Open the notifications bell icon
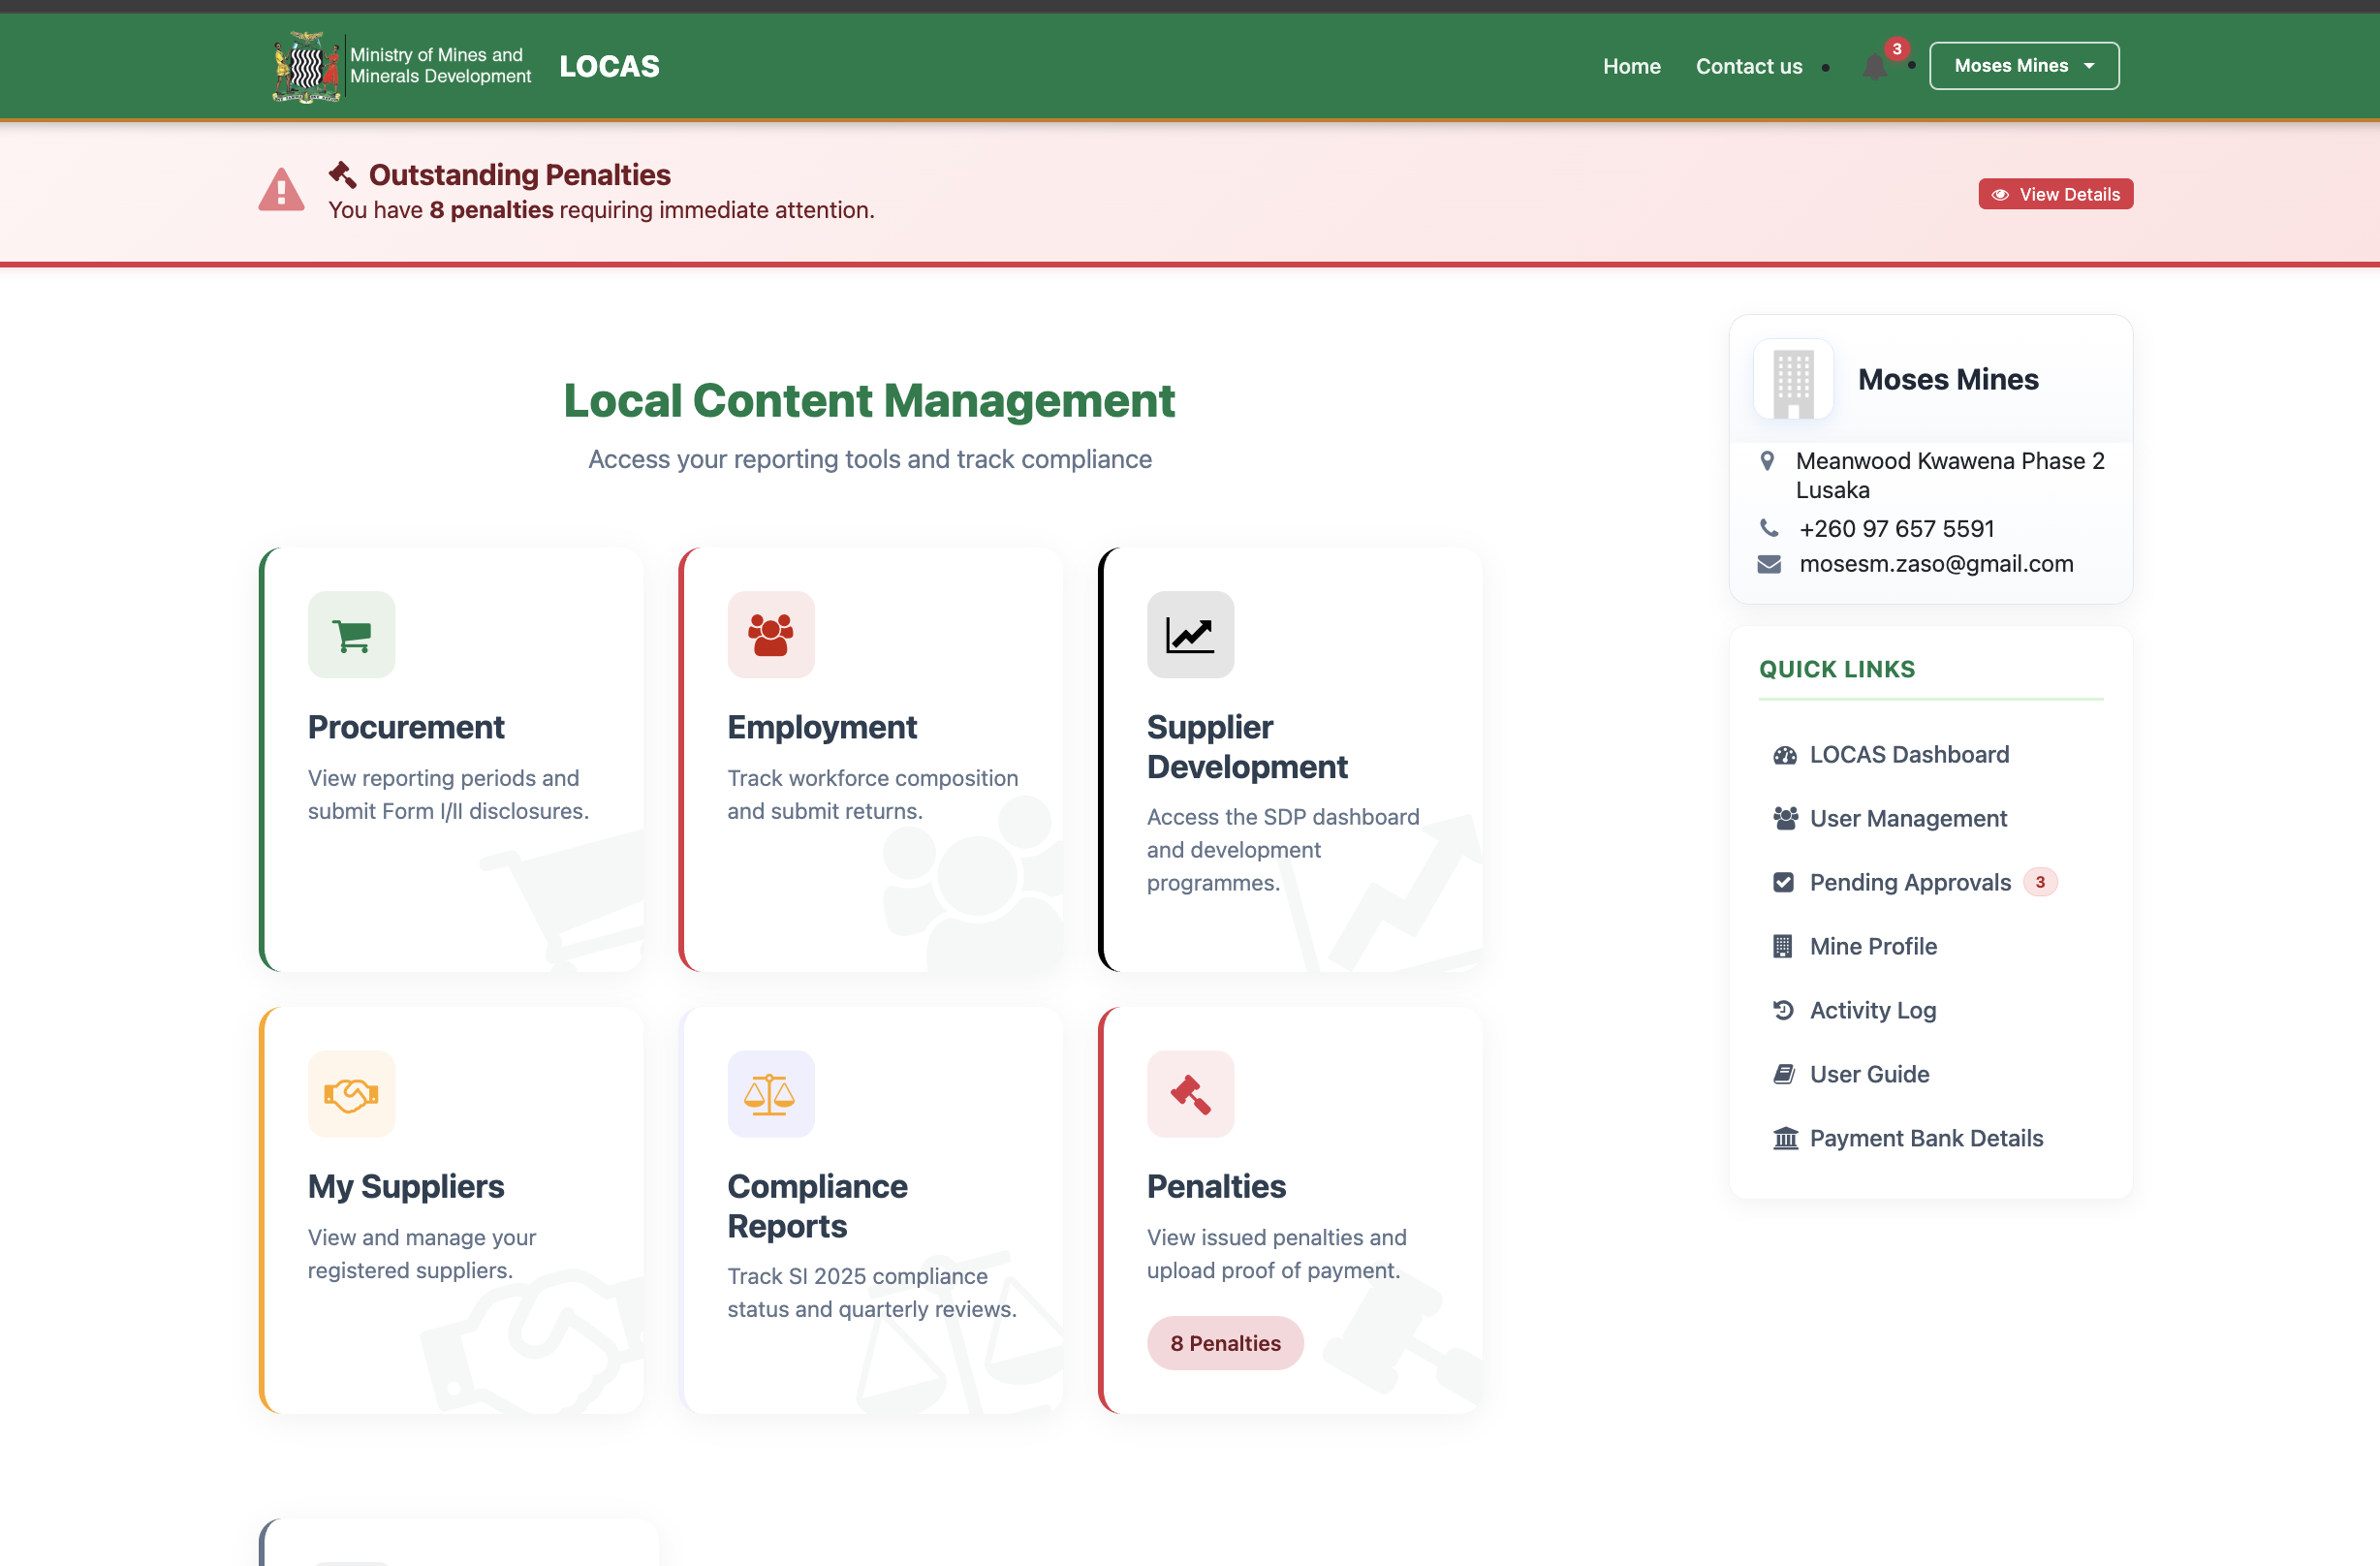This screenshot has height=1566, width=2380. click(x=1875, y=67)
